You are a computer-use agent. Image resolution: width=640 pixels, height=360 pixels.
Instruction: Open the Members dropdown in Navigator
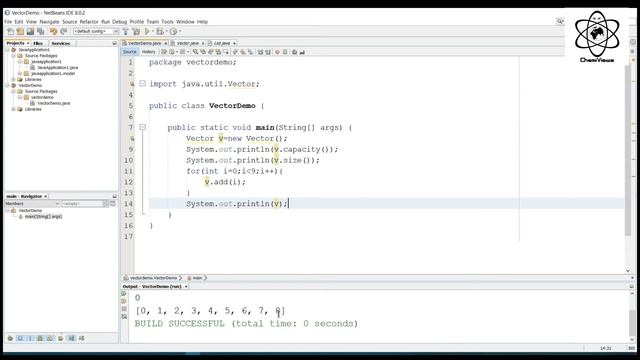click(32, 203)
